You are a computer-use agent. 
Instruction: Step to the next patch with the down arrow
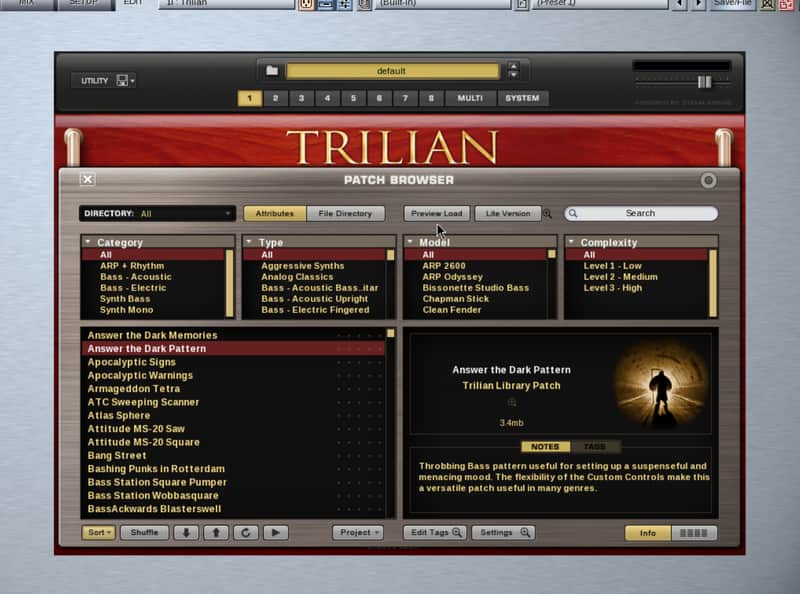click(x=186, y=533)
